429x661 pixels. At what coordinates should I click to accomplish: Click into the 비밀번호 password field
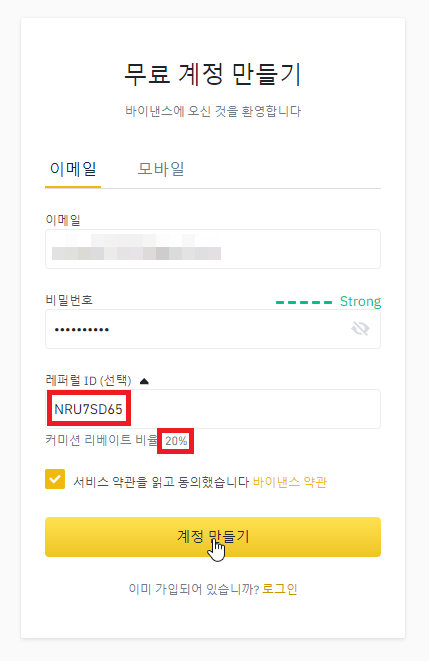[x=213, y=329]
